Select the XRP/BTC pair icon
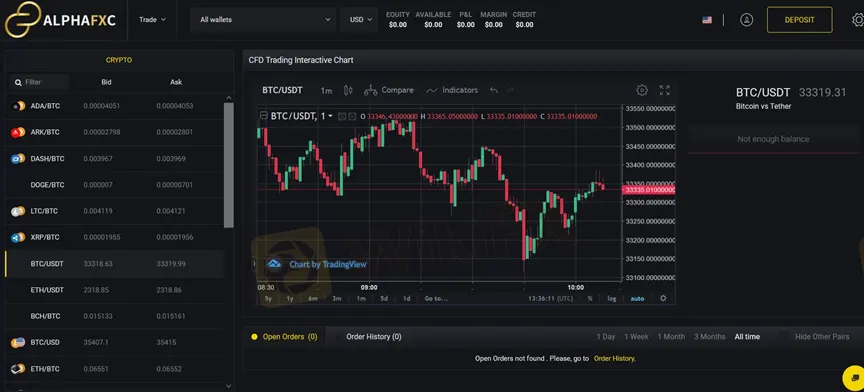The width and height of the screenshot is (864, 392). click(x=18, y=238)
